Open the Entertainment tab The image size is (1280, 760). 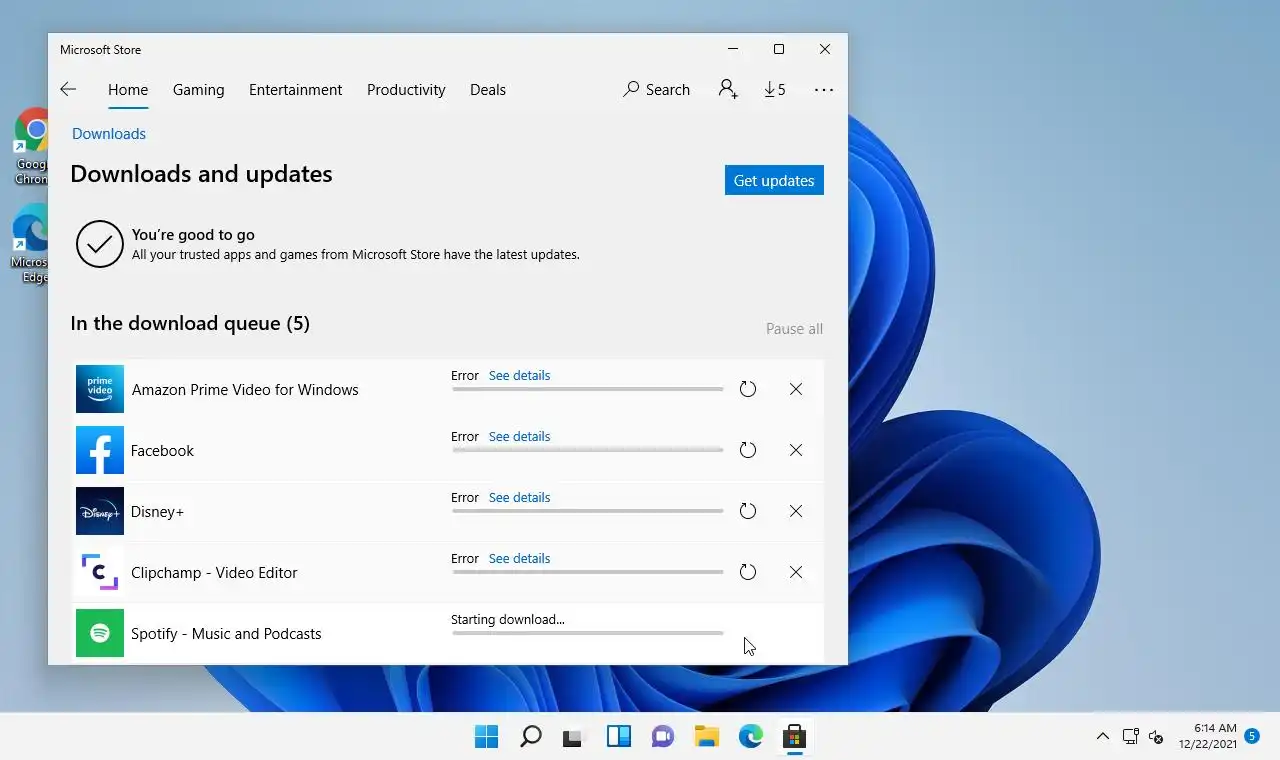[295, 89]
